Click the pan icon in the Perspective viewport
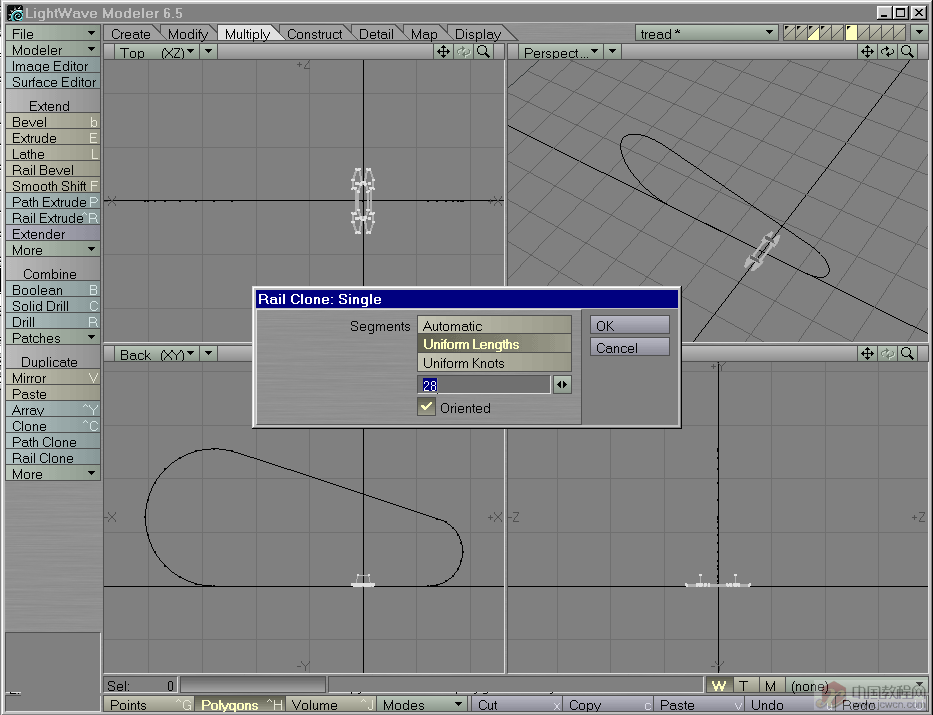This screenshot has width=933, height=715. pos(868,52)
